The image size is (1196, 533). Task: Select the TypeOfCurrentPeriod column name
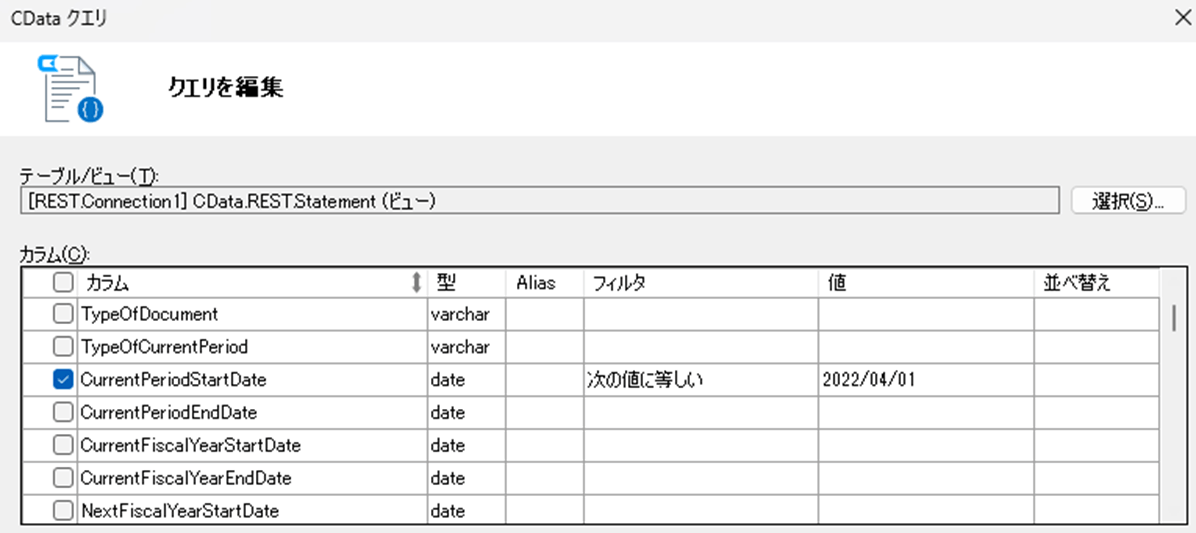tap(164, 347)
